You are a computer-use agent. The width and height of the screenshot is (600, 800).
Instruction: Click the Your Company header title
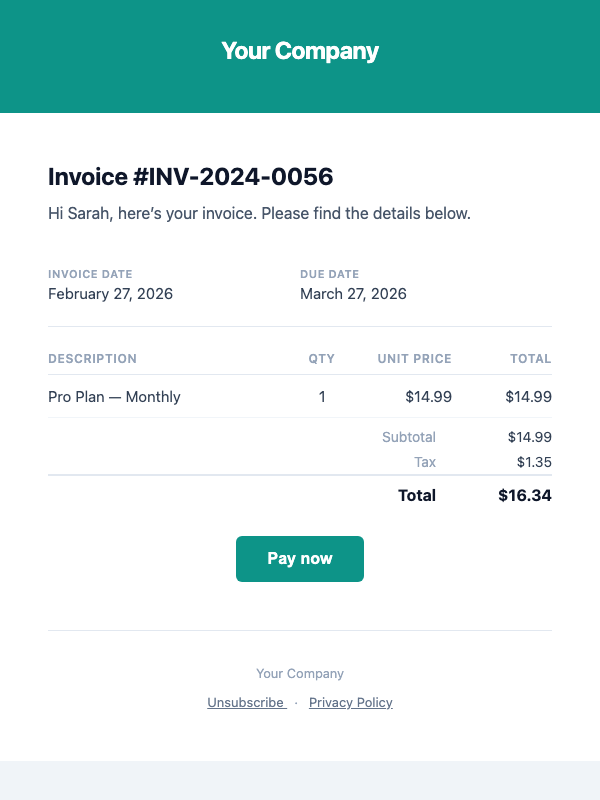tap(300, 51)
